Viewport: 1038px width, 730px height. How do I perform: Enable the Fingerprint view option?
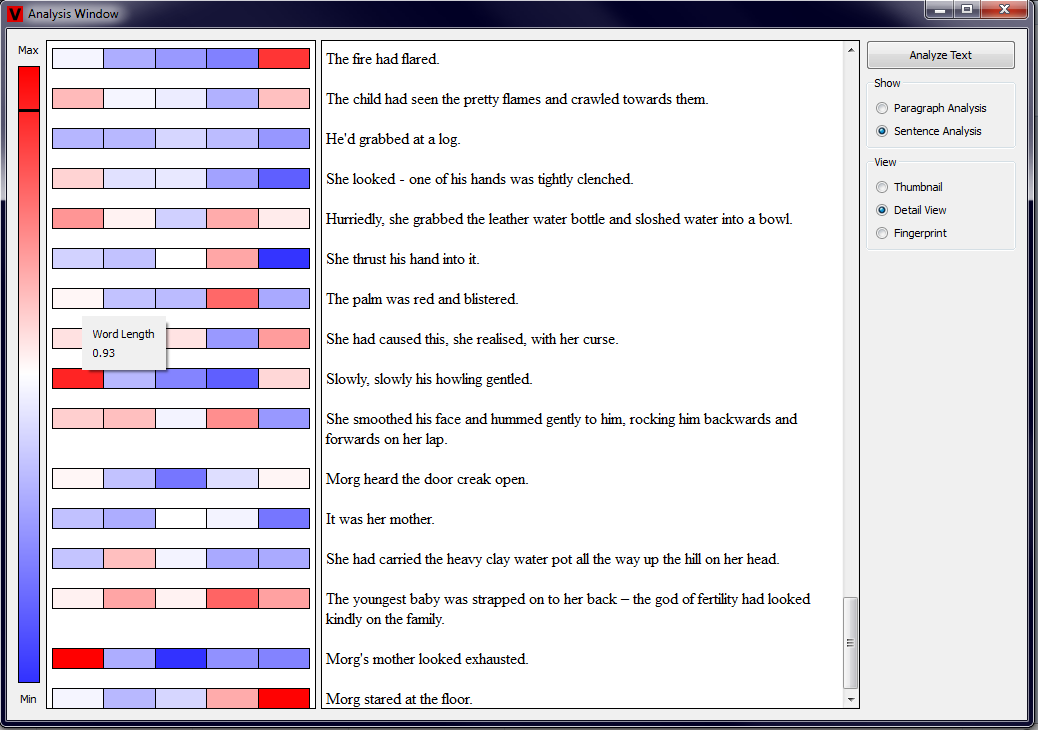[x=881, y=233]
